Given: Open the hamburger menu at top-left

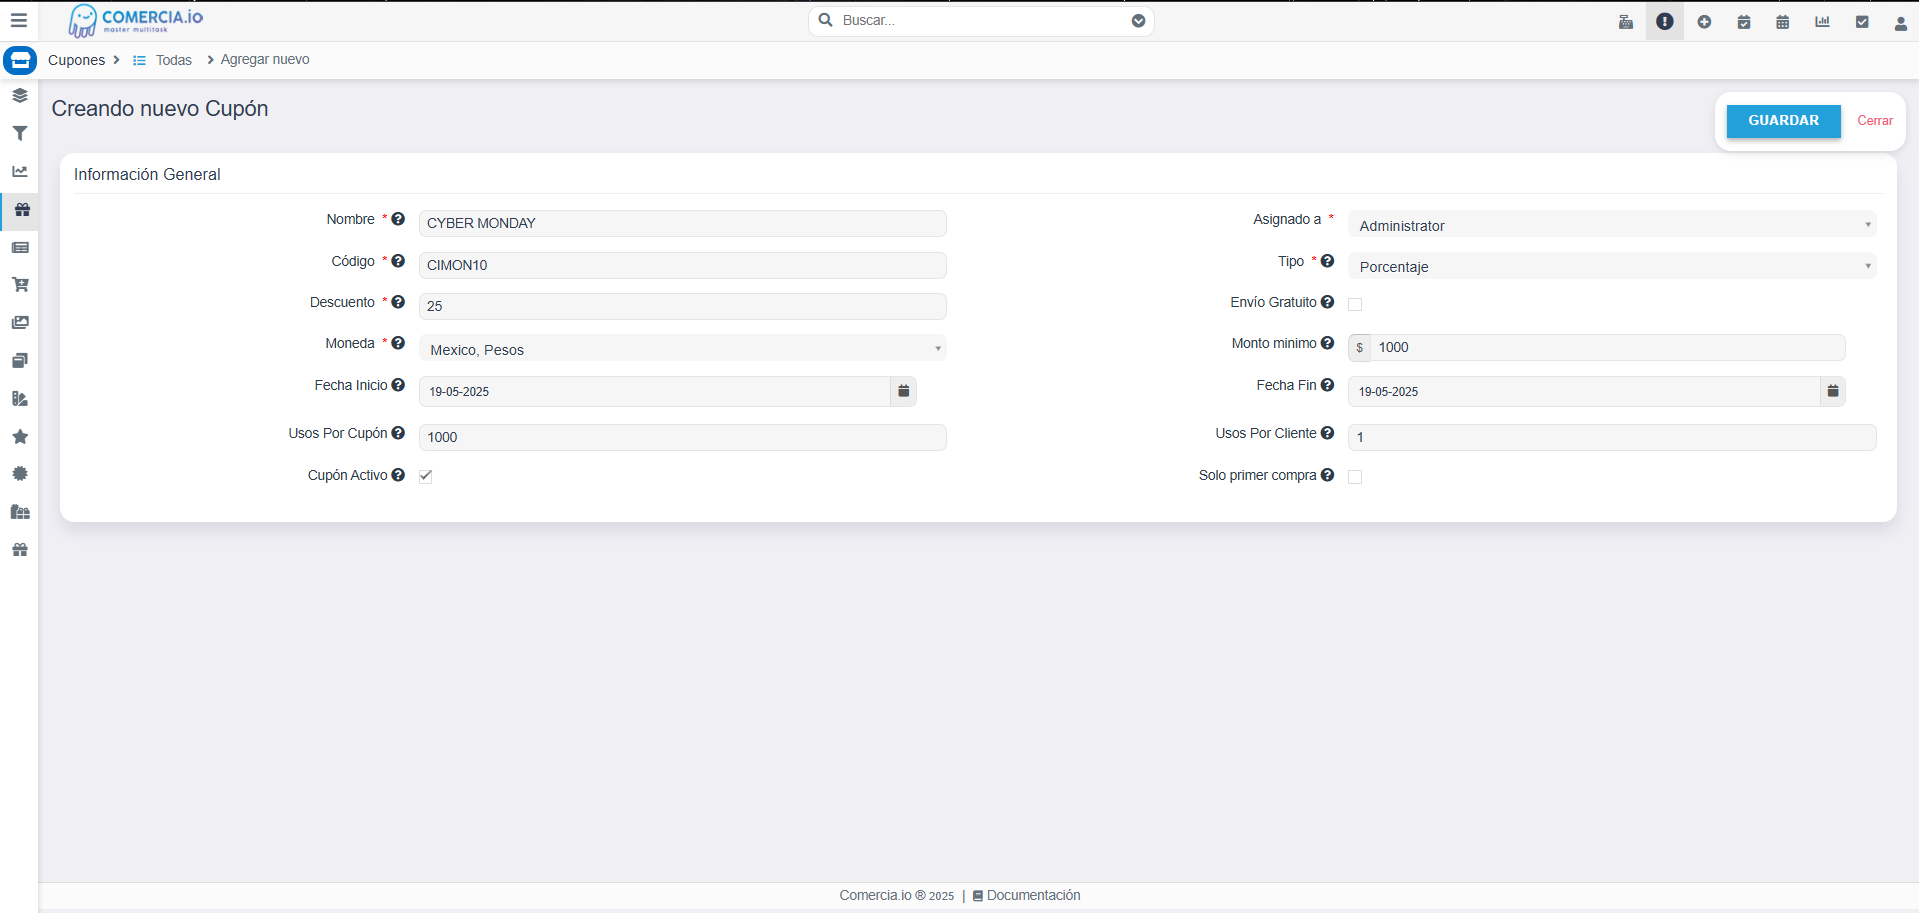Looking at the screenshot, I should (x=19, y=20).
